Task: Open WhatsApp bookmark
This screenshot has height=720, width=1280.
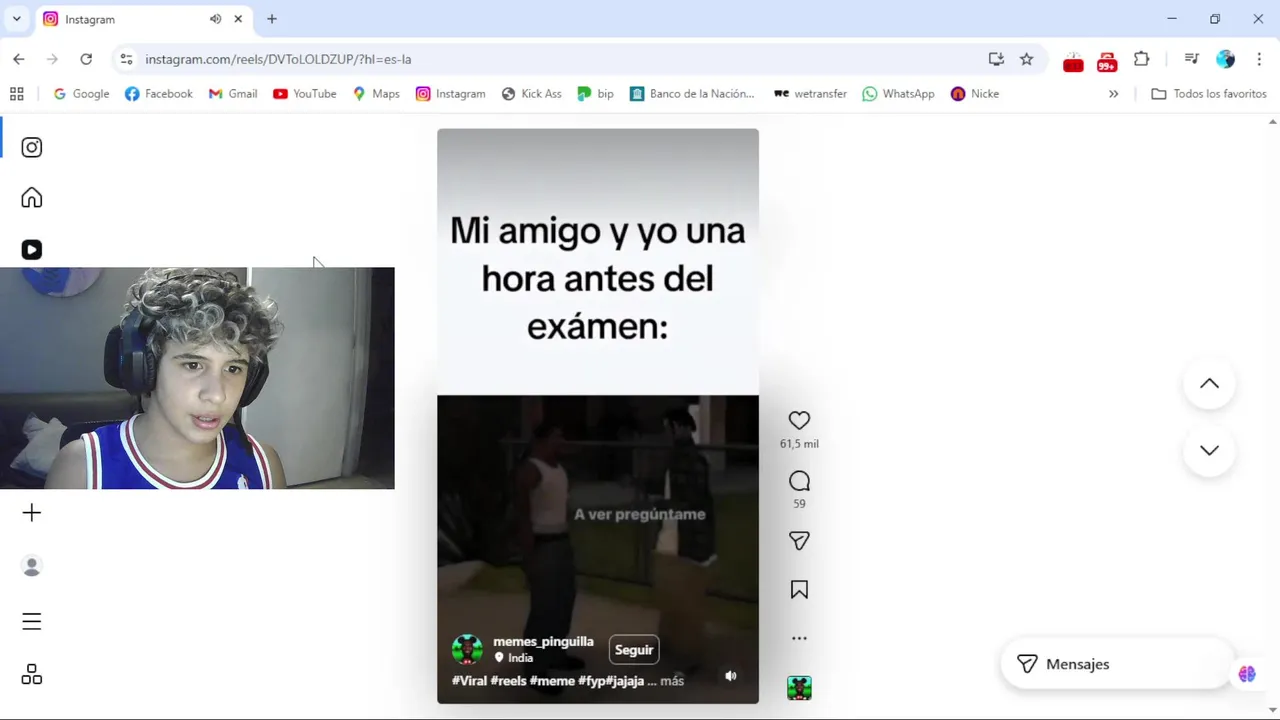Action: click(x=898, y=94)
